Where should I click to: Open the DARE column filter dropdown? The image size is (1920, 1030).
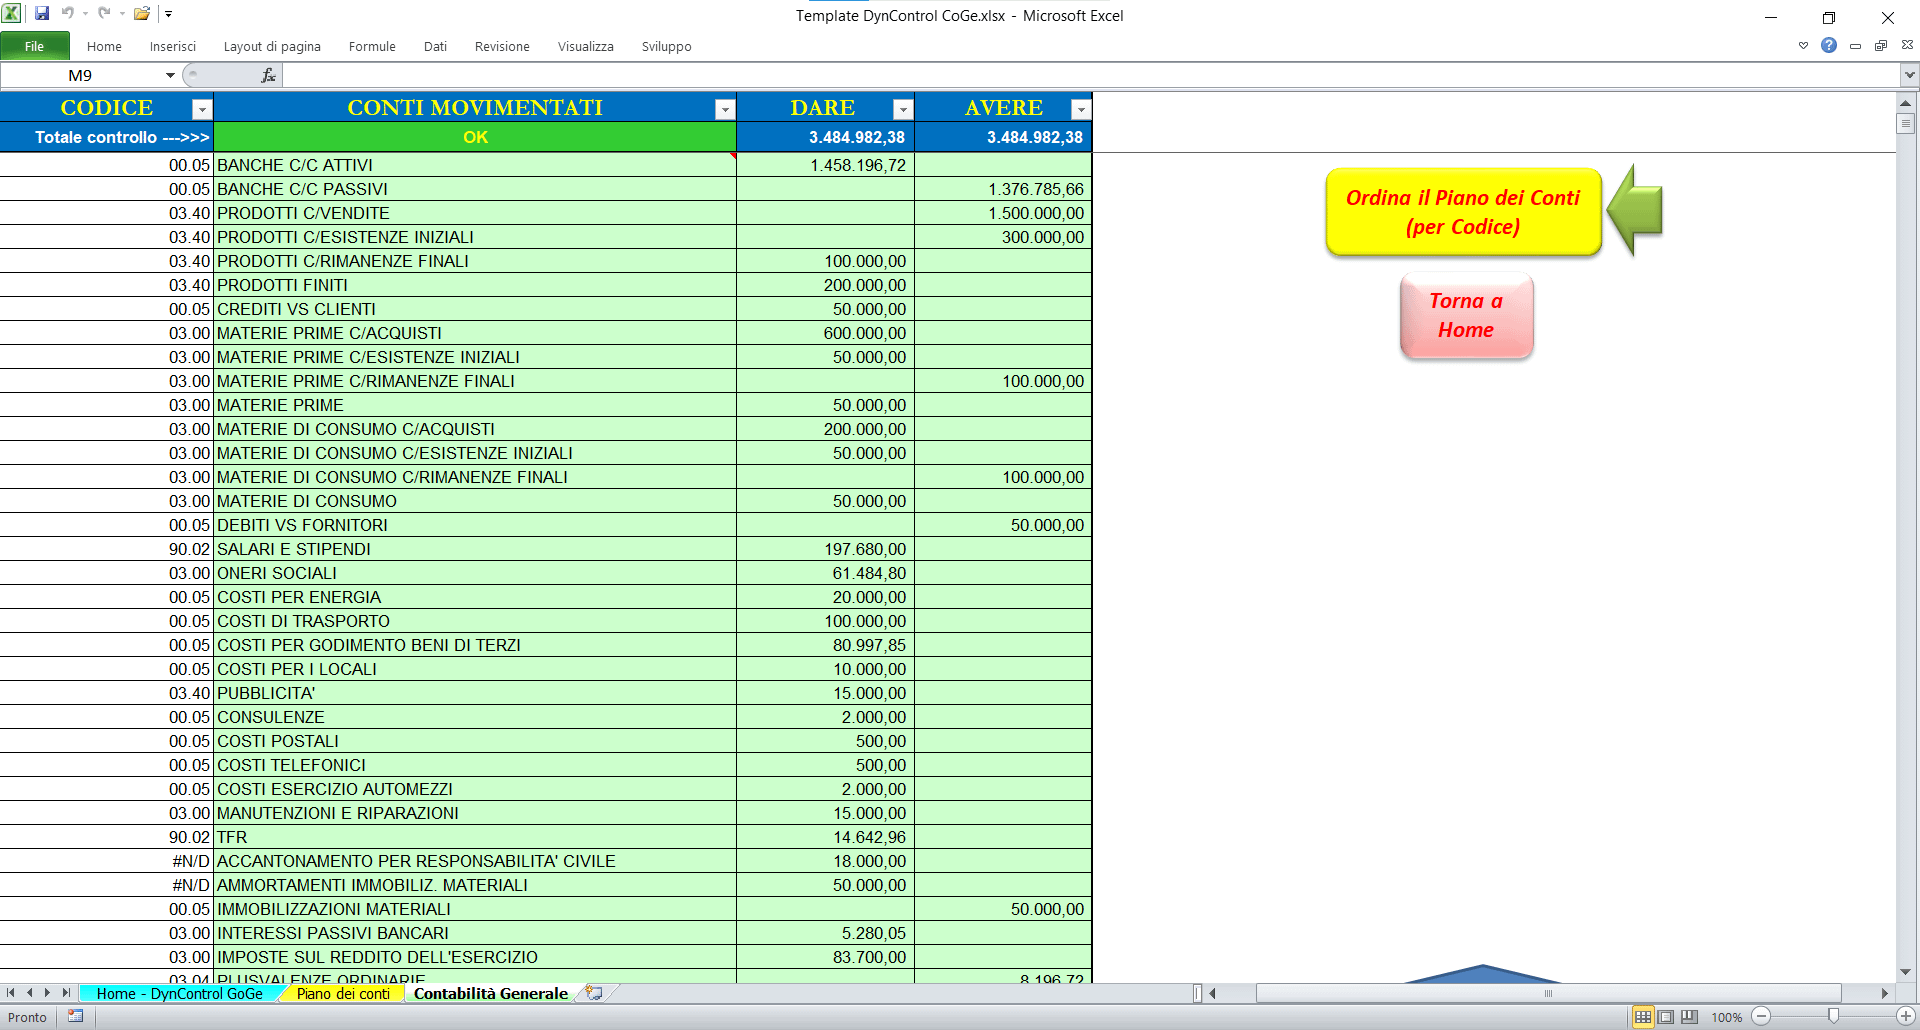(x=903, y=109)
